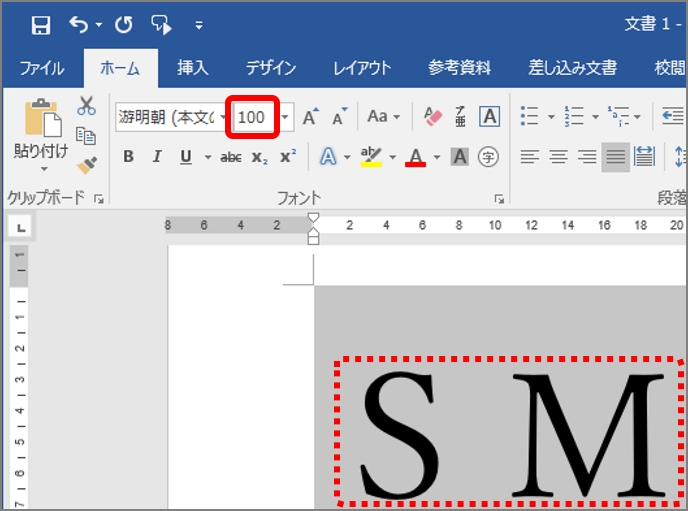This screenshot has height=511, width=688.
Task: Open the underline style dropdown arrow
Action: [x=208, y=157]
